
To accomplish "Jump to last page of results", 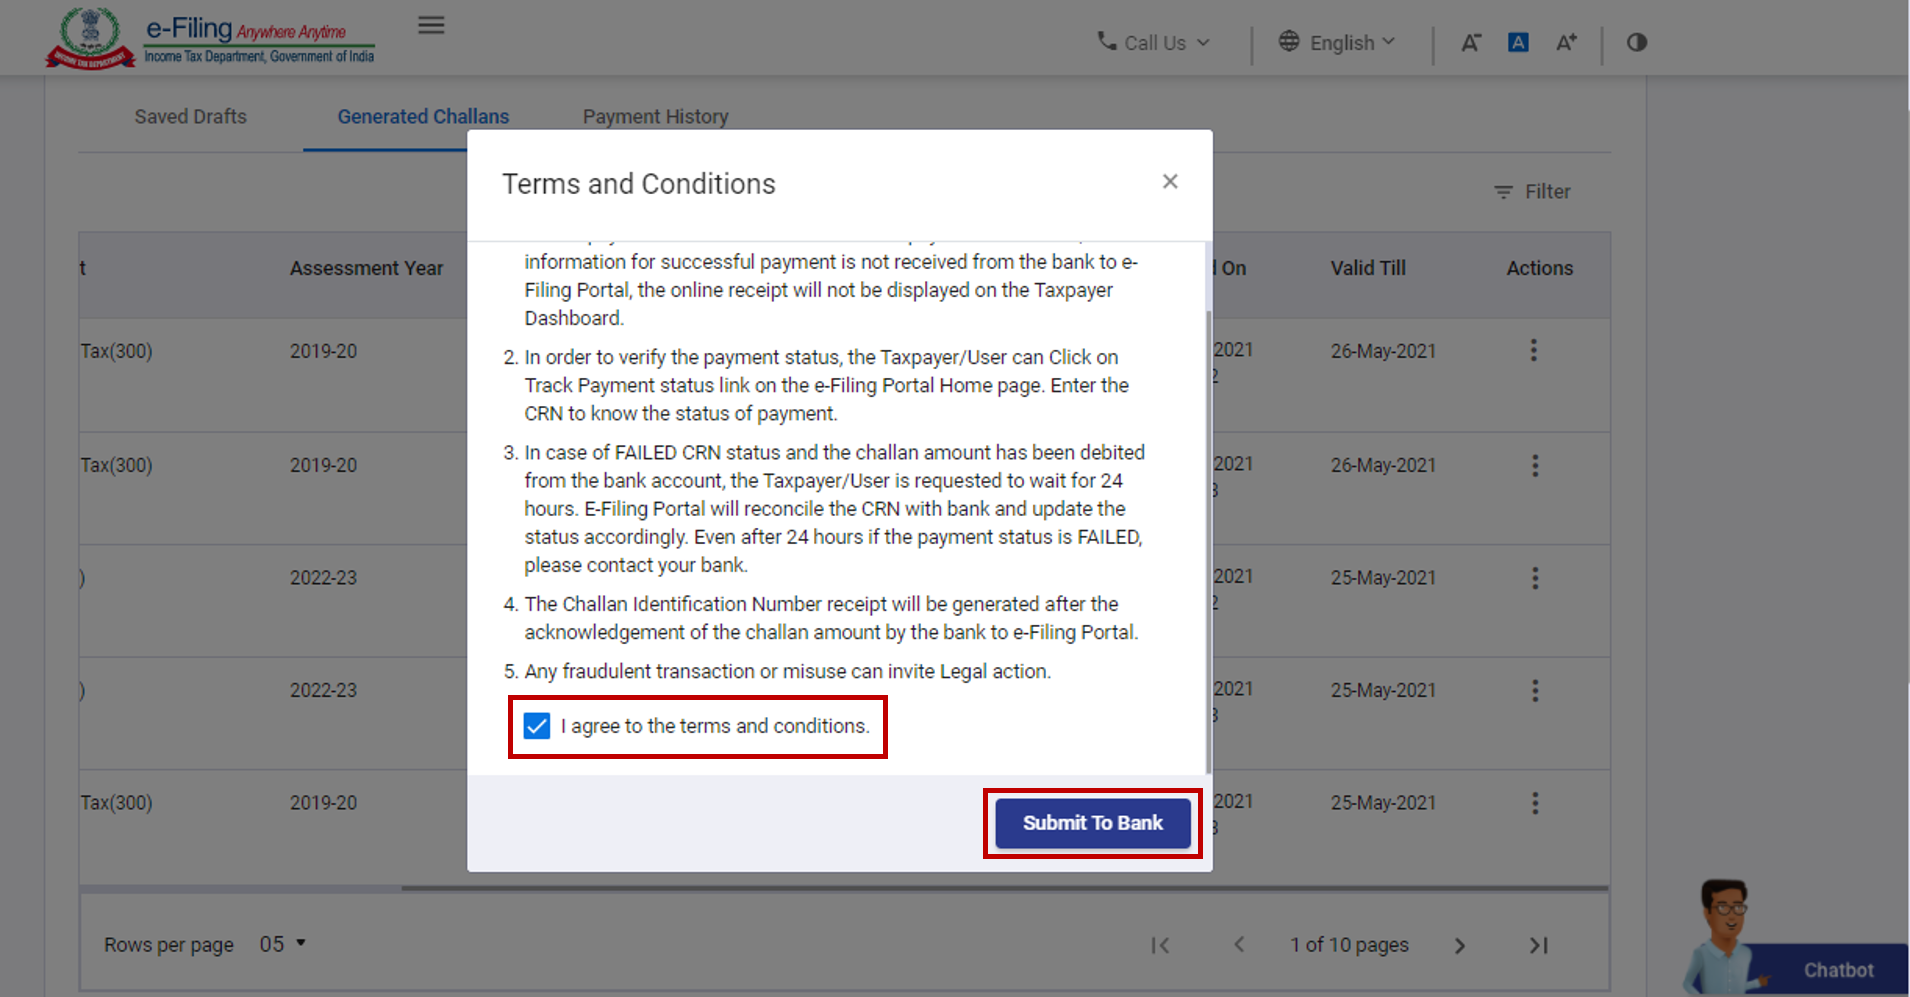I will 1539,945.
